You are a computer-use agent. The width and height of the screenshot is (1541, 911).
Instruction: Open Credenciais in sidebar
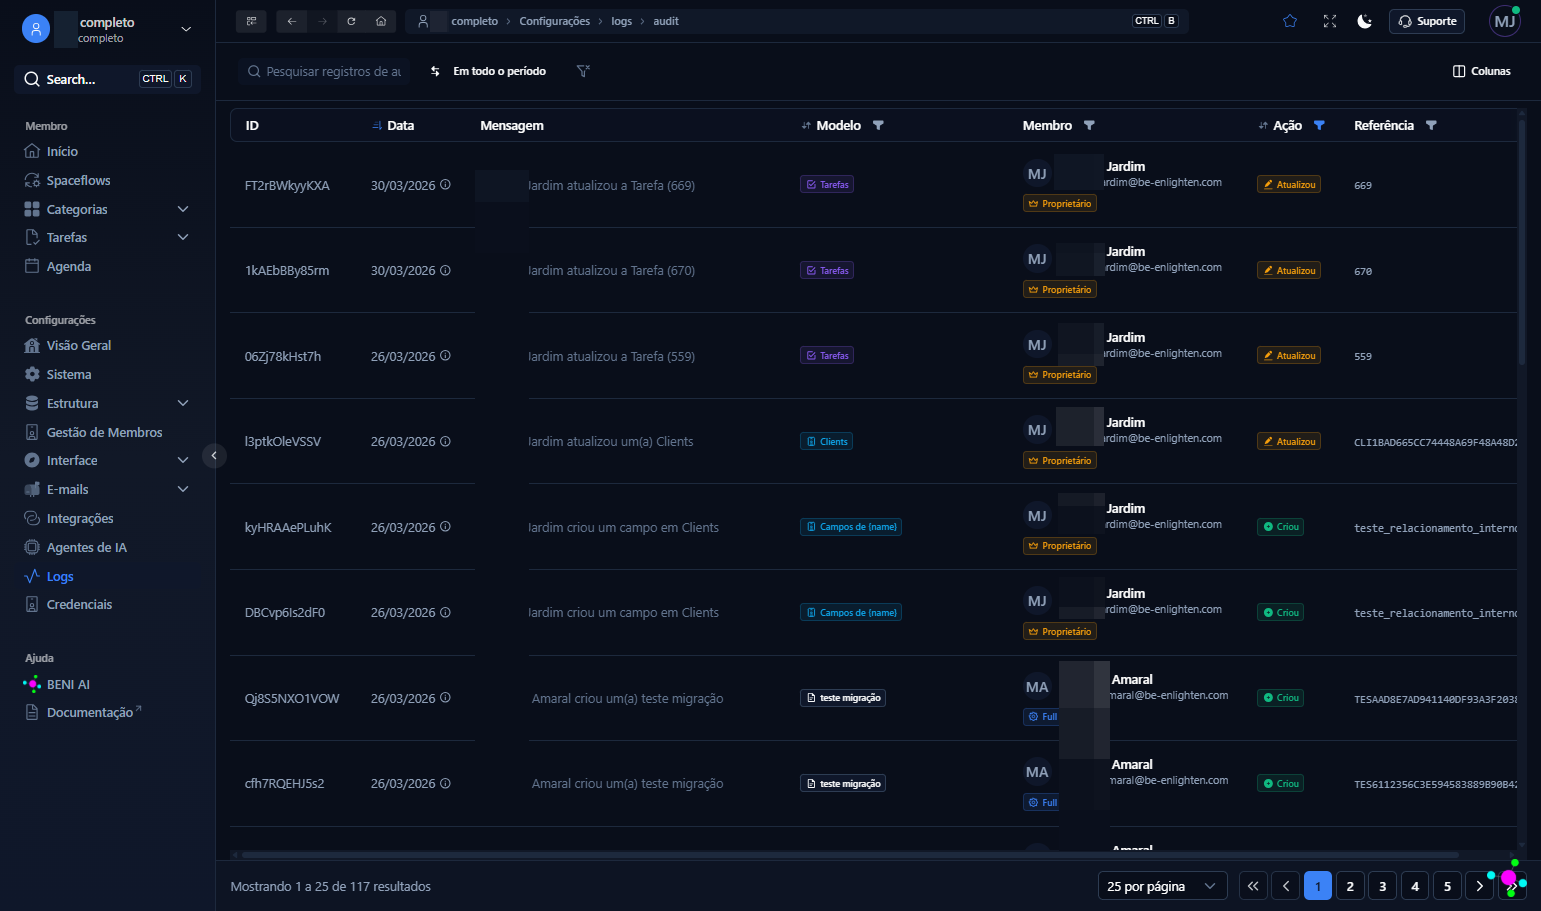pyautogui.click(x=79, y=604)
